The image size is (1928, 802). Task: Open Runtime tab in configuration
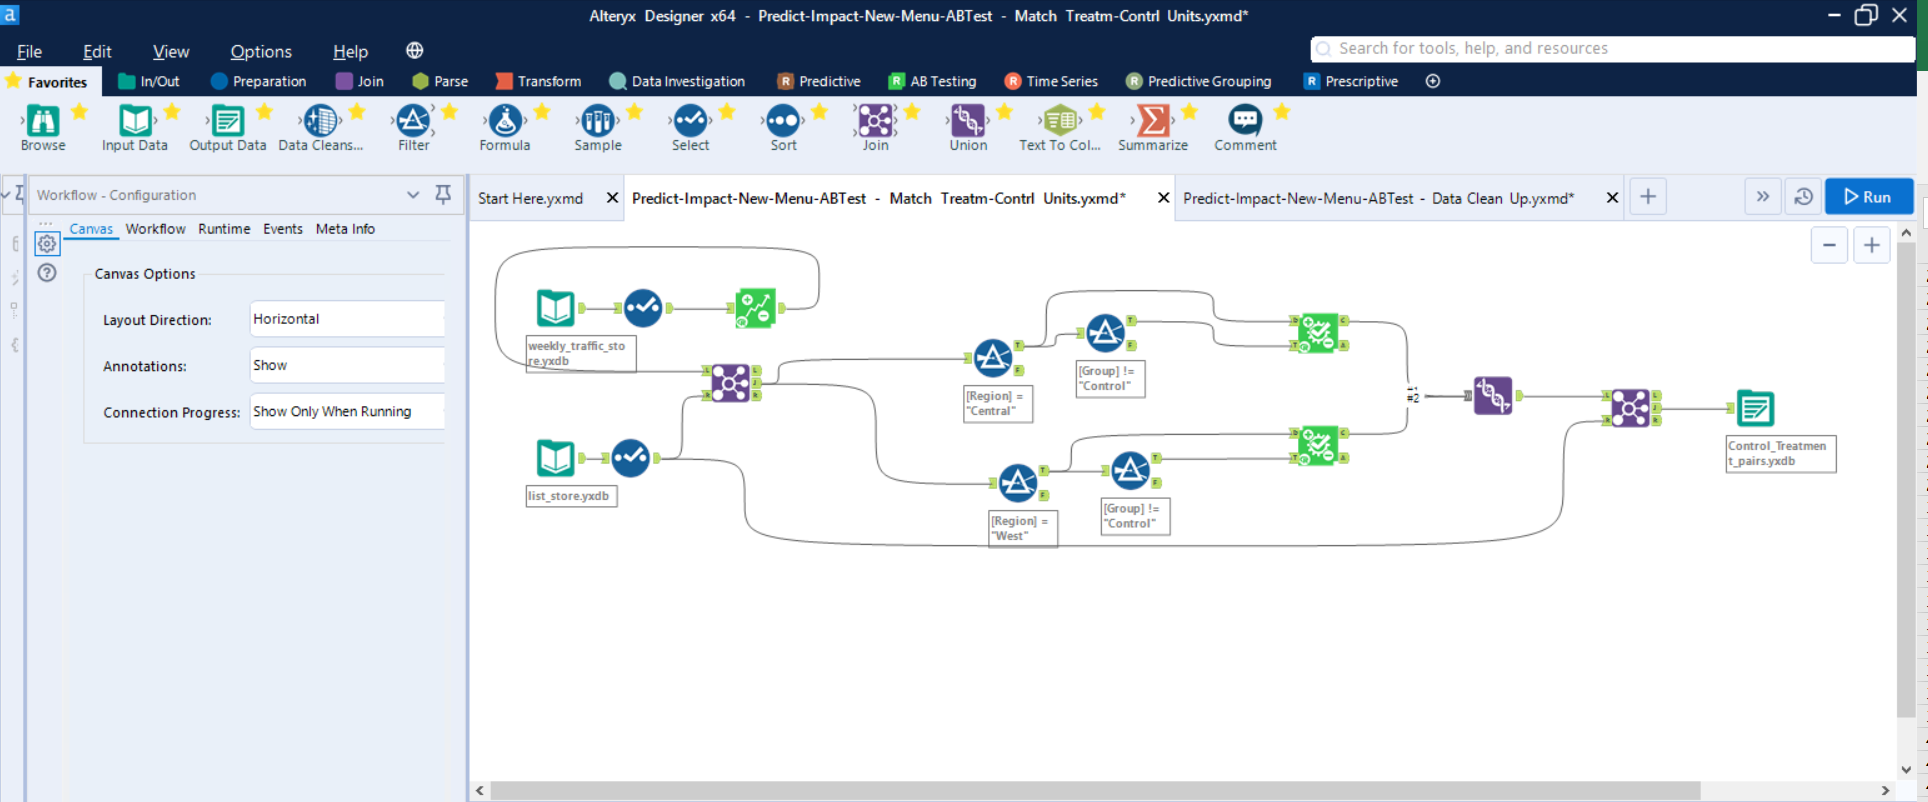pyautogui.click(x=224, y=229)
